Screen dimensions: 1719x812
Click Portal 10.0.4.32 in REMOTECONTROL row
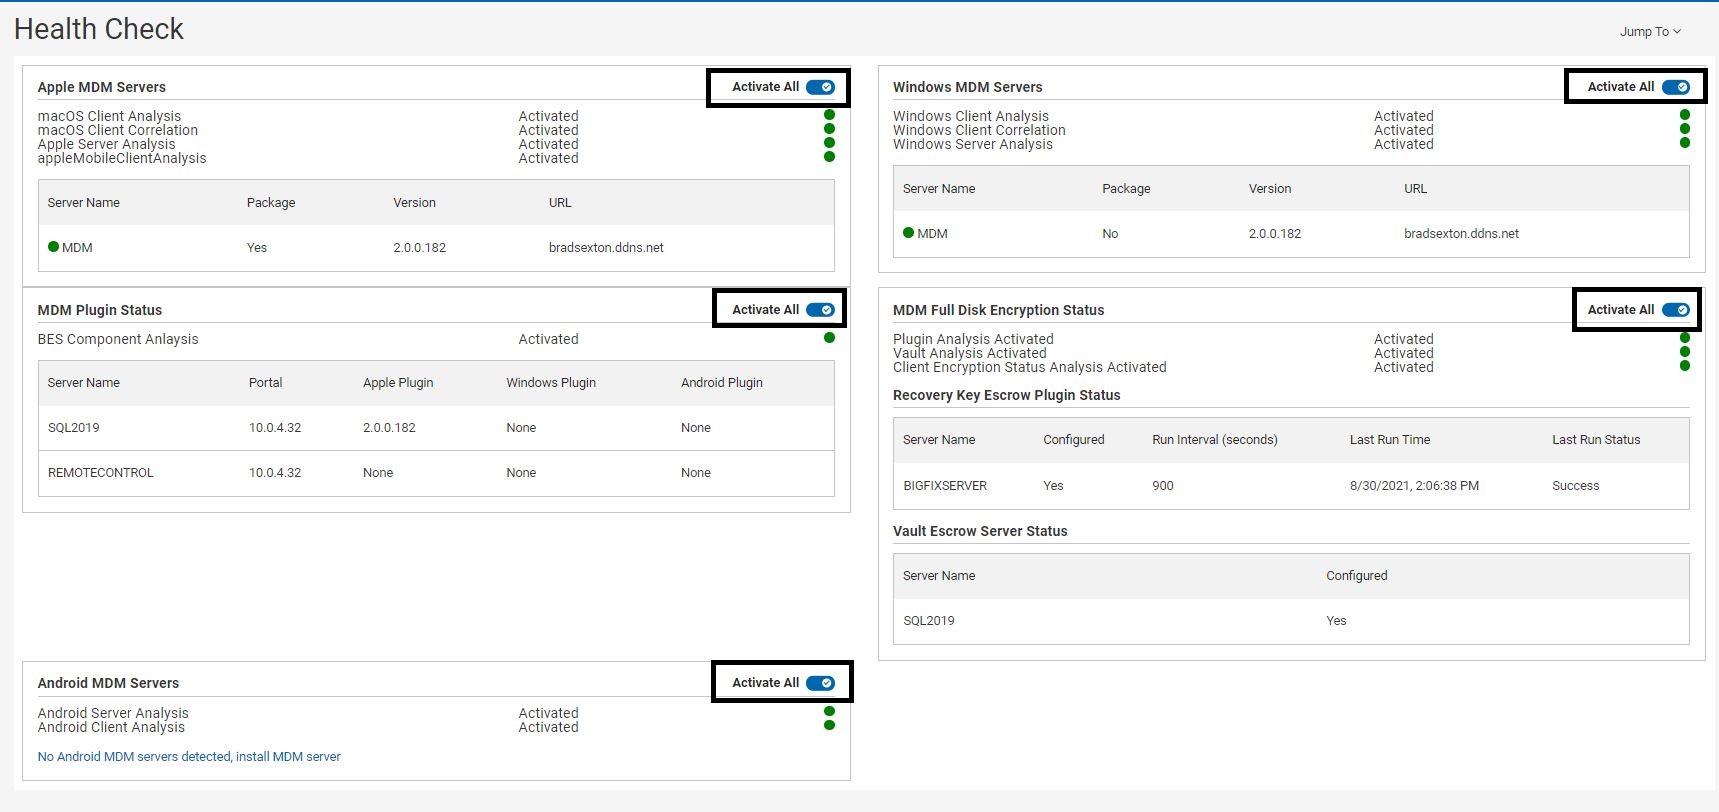click(275, 473)
